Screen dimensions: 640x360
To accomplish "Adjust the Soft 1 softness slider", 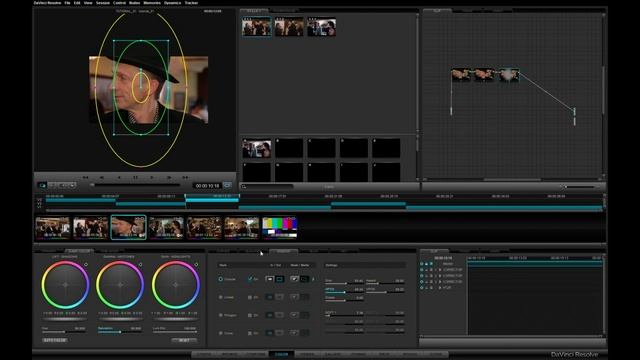I will (x=344, y=316).
